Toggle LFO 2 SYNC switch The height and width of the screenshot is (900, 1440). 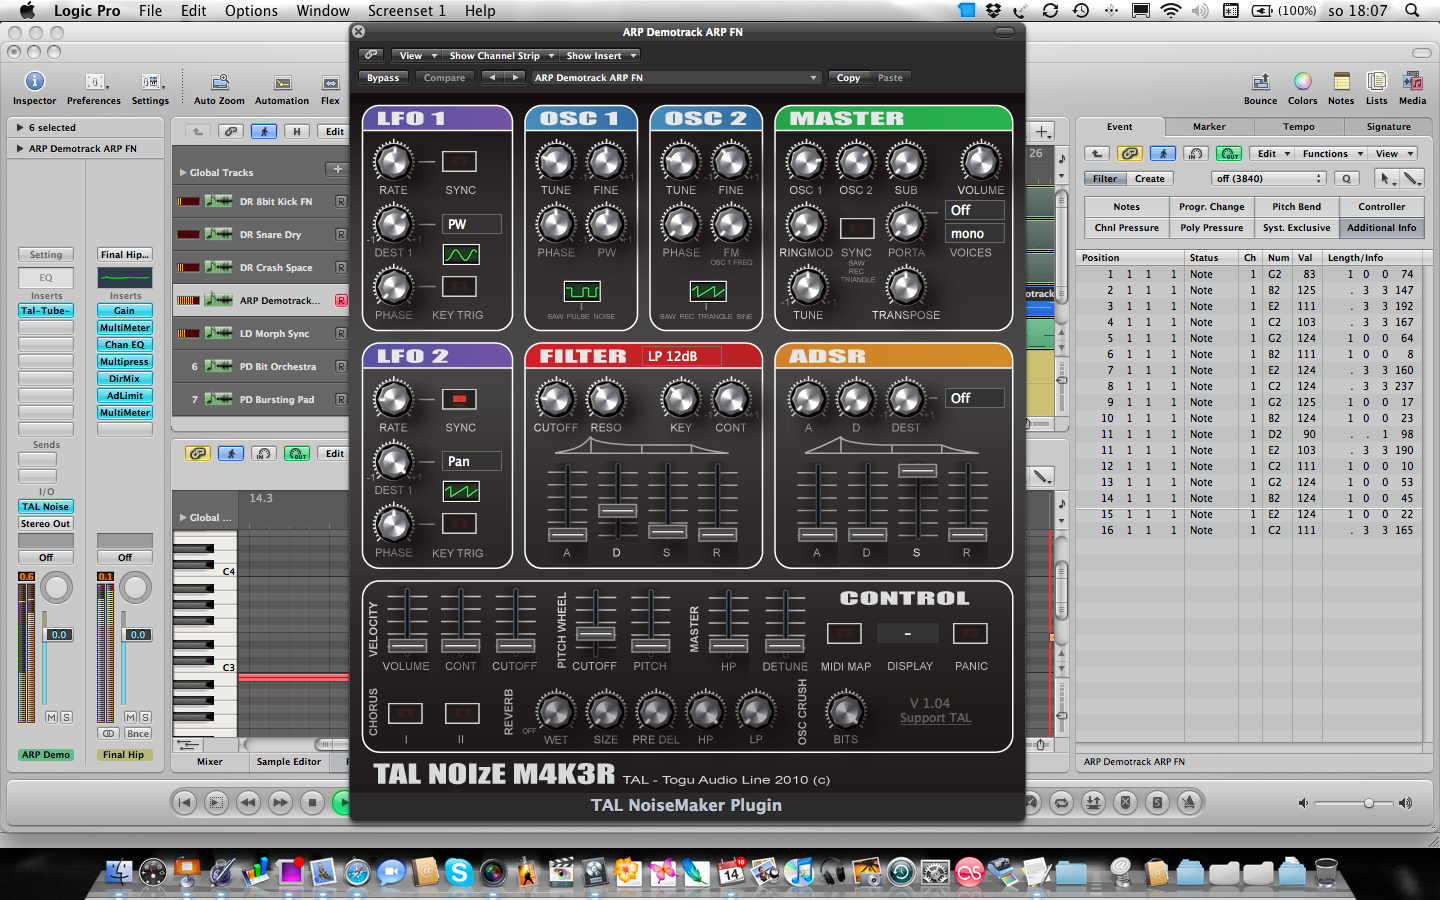pos(460,399)
